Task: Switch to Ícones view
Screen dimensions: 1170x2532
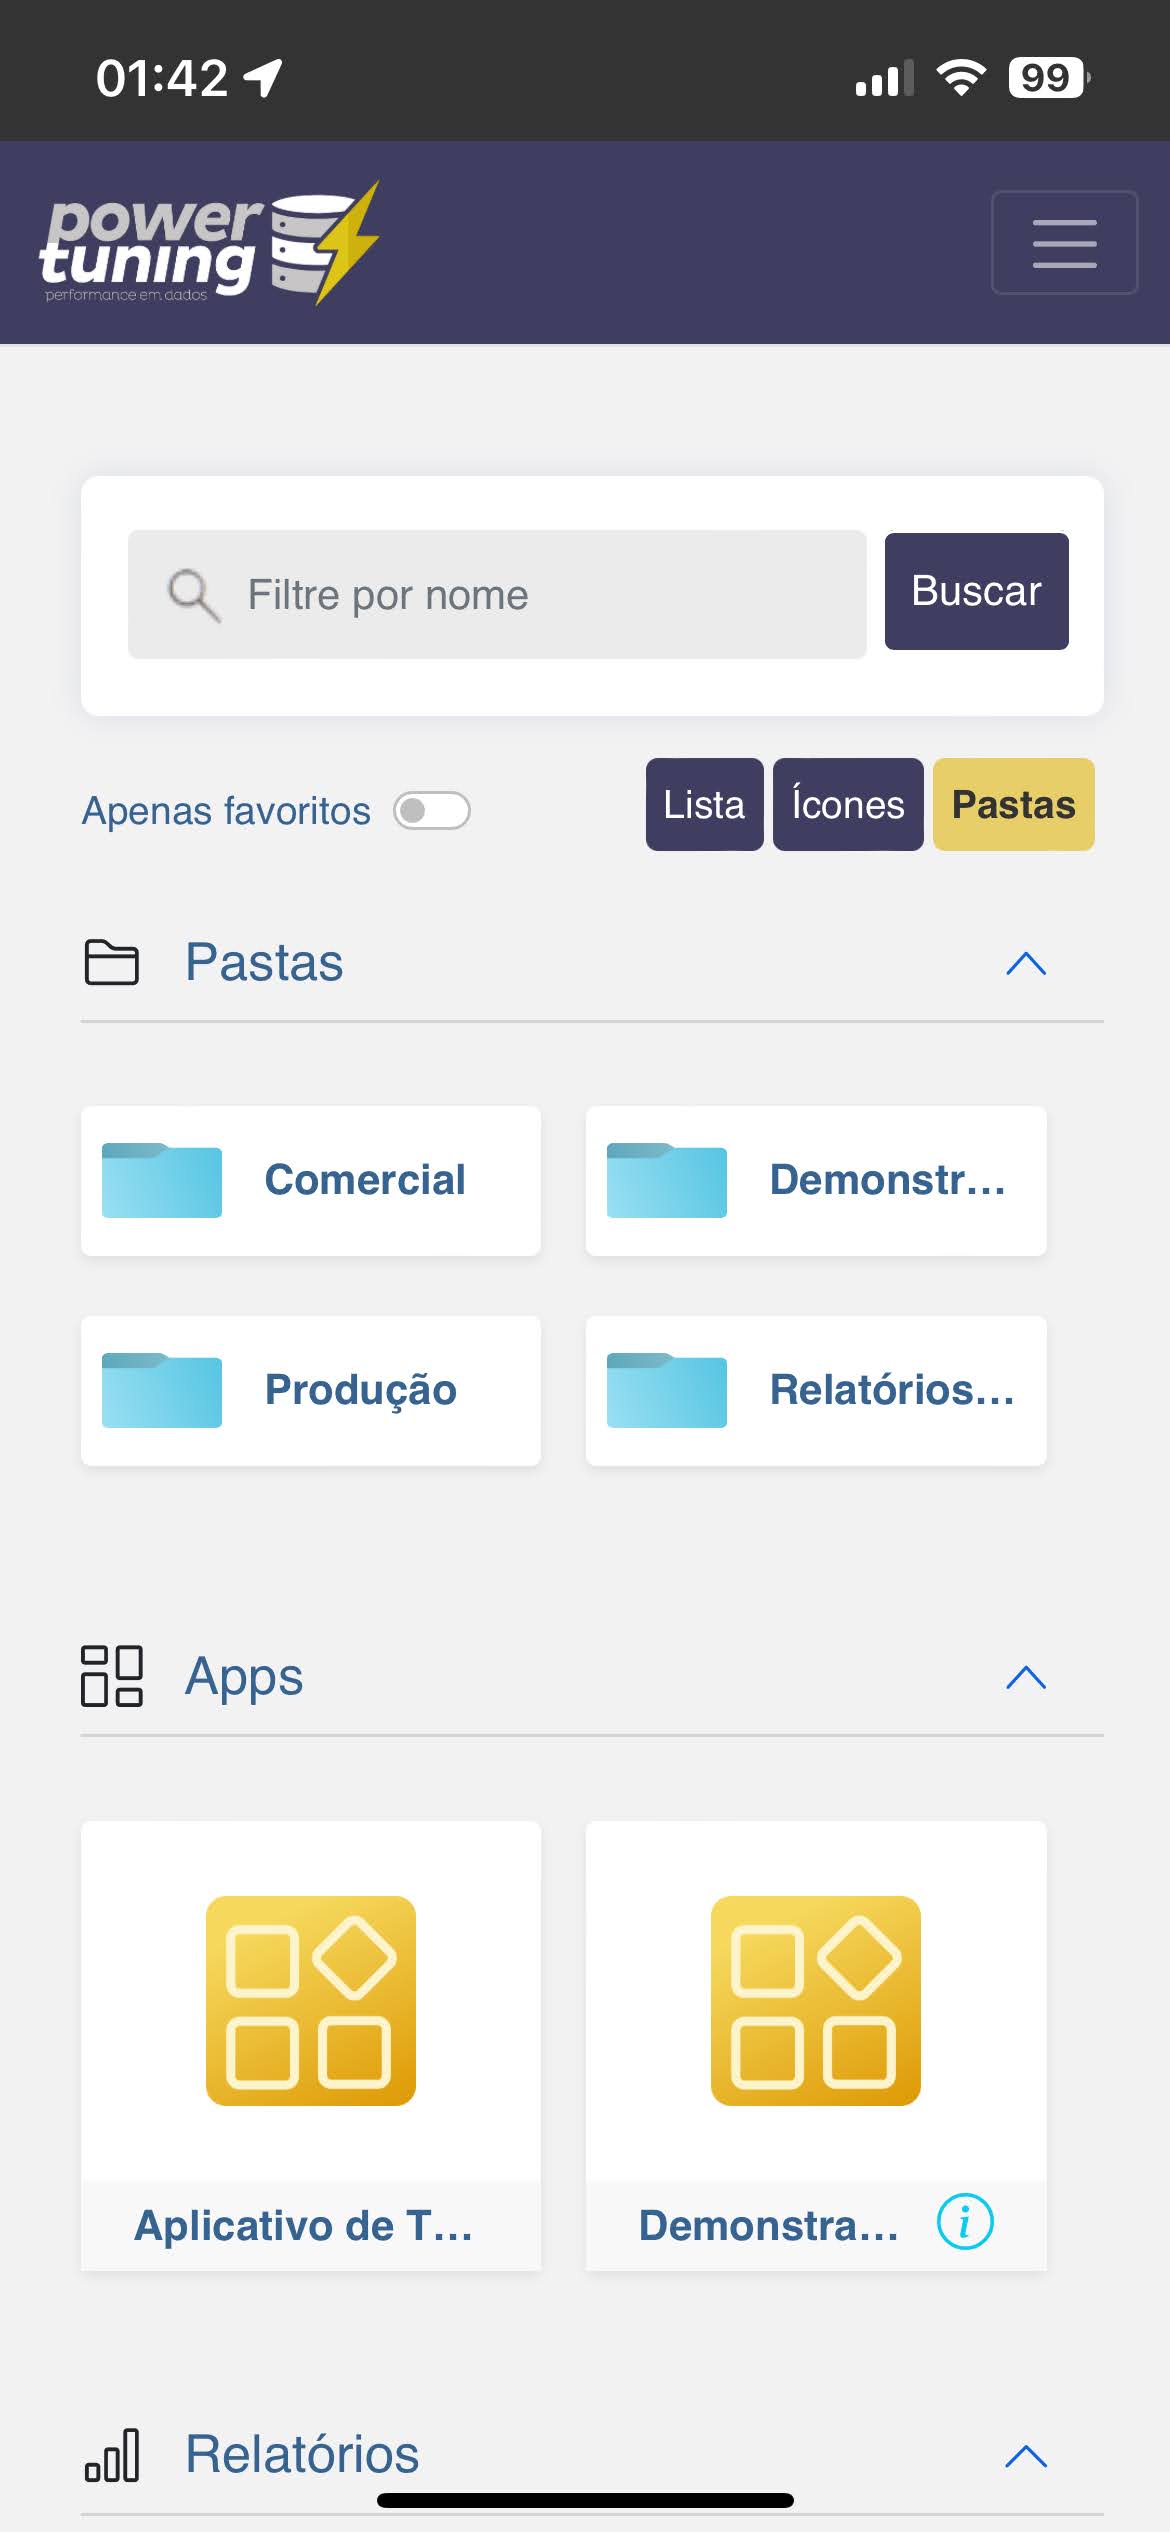Action: (847, 805)
